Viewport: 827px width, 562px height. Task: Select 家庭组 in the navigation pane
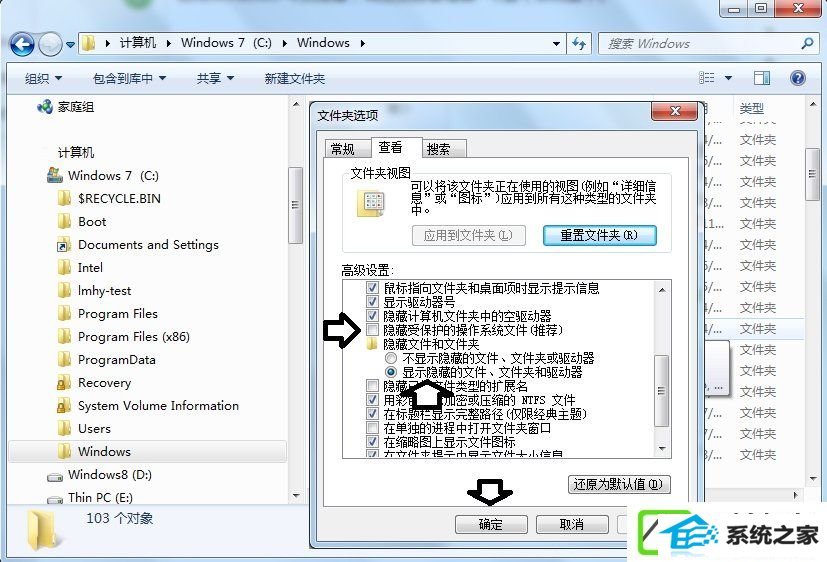(x=76, y=107)
